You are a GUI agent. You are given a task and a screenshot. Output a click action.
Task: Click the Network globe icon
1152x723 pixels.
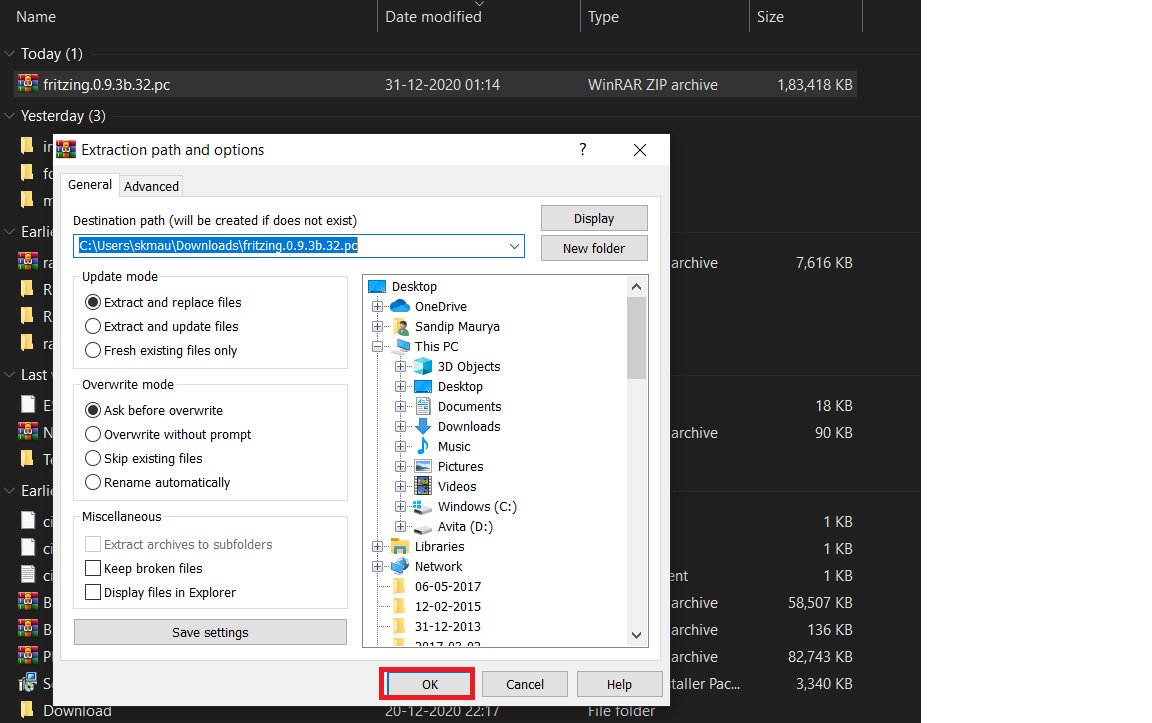click(x=400, y=566)
